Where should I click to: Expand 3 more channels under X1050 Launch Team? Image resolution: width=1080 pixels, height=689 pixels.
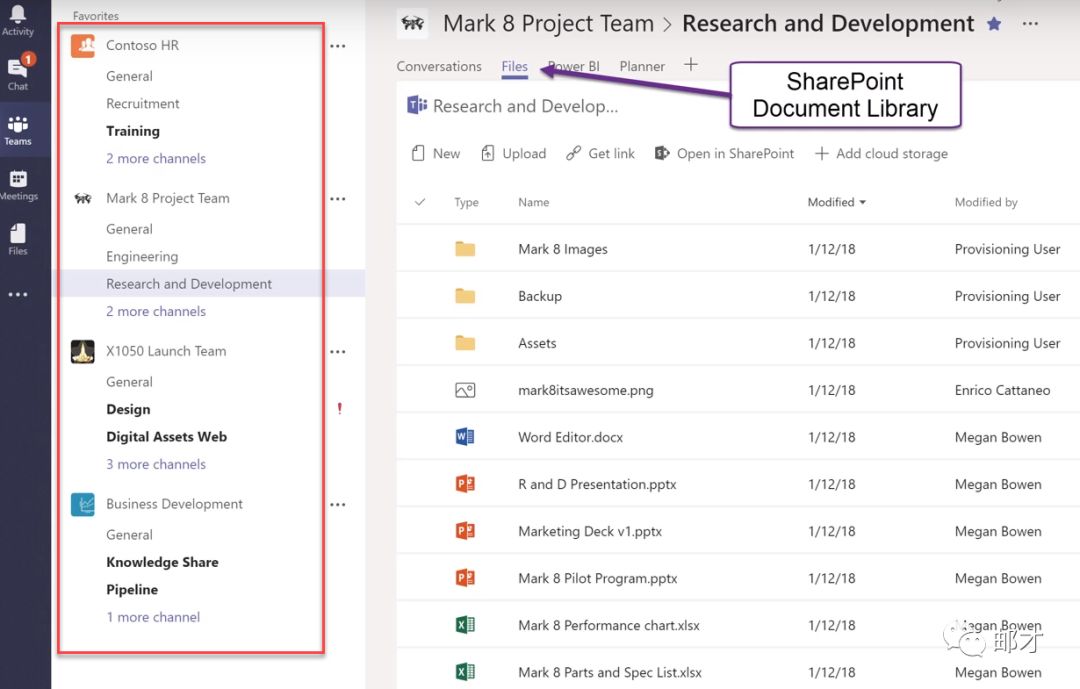point(156,464)
